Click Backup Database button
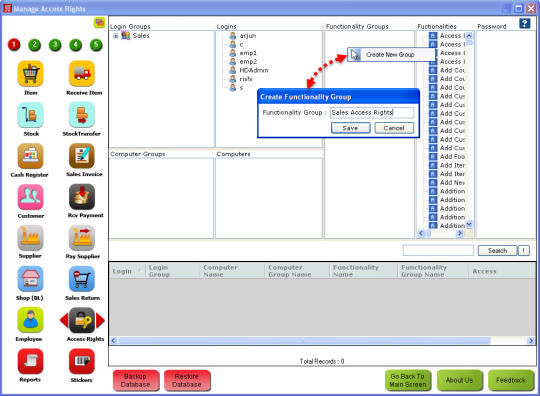 pyautogui.click(x=136, y=380)
